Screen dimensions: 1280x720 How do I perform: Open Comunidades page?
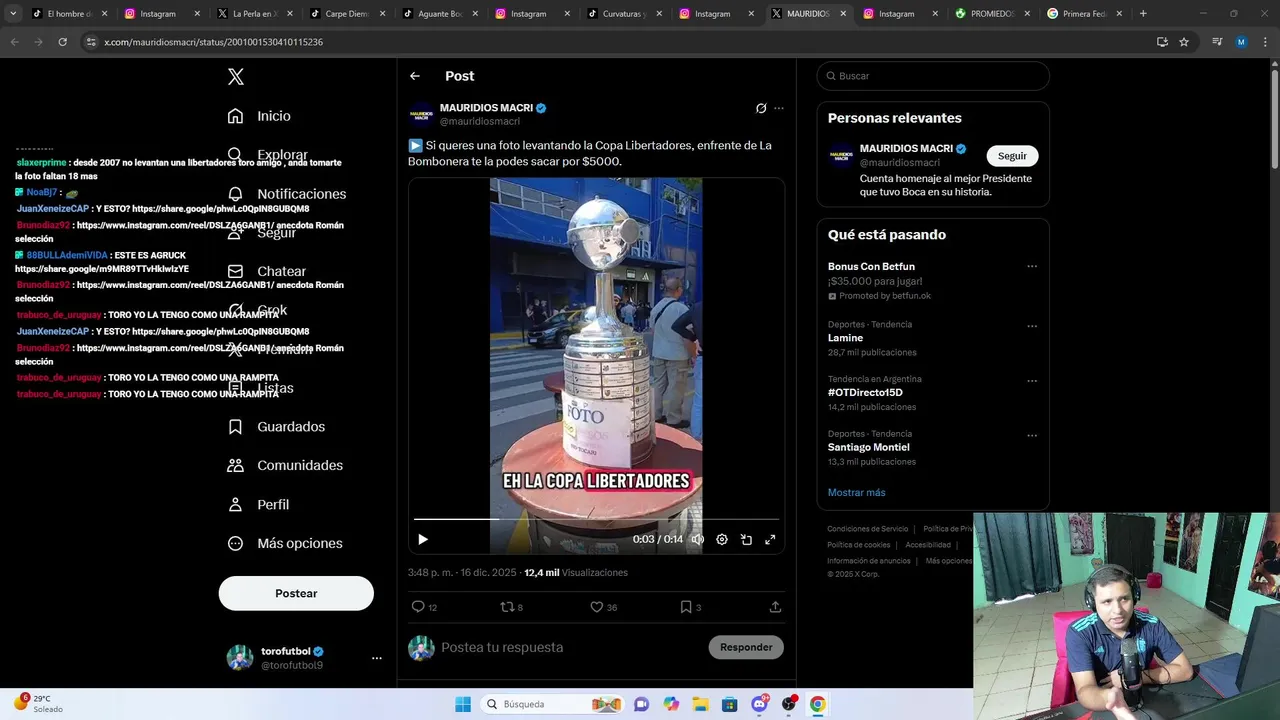[285, 466]
